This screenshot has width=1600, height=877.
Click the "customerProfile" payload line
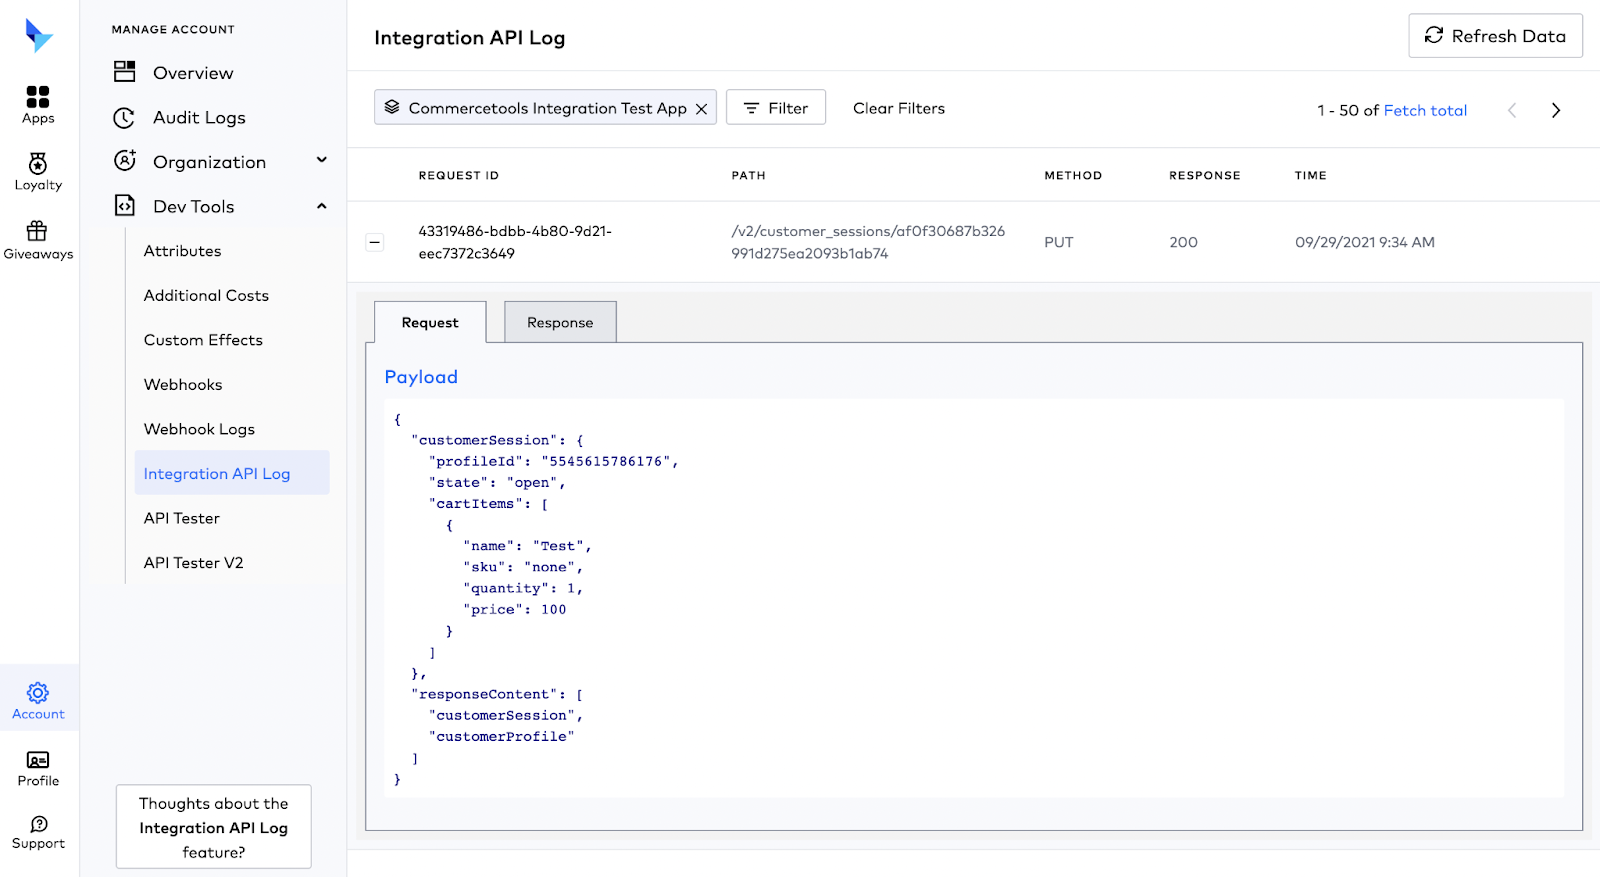[502, 736]
